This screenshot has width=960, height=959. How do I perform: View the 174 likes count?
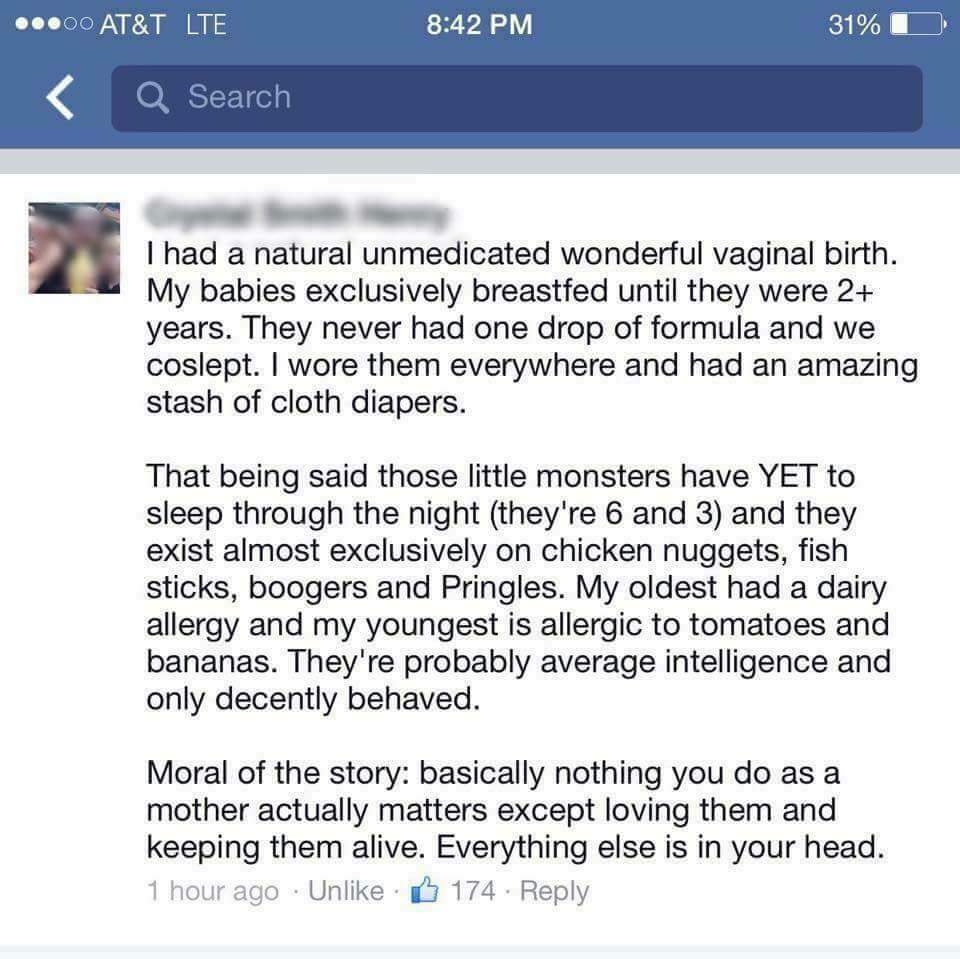pos(473,890)
